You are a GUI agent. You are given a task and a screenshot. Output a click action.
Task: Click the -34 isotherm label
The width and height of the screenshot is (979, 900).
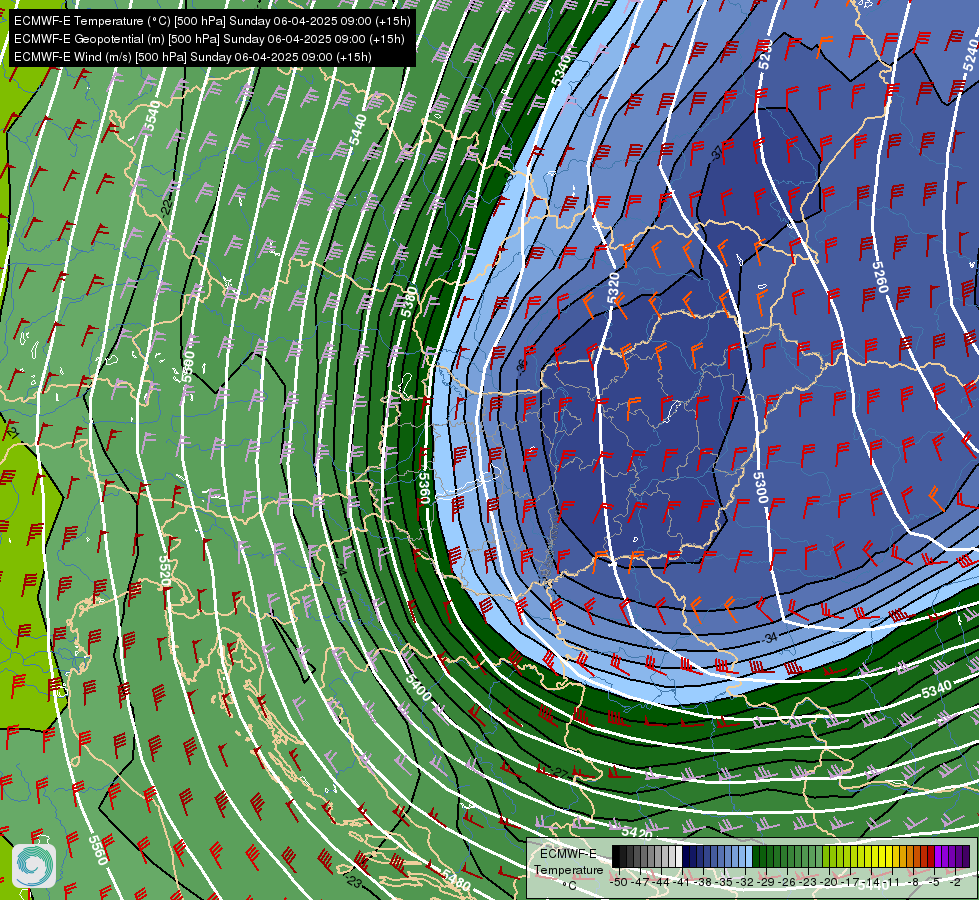(769, 637)
